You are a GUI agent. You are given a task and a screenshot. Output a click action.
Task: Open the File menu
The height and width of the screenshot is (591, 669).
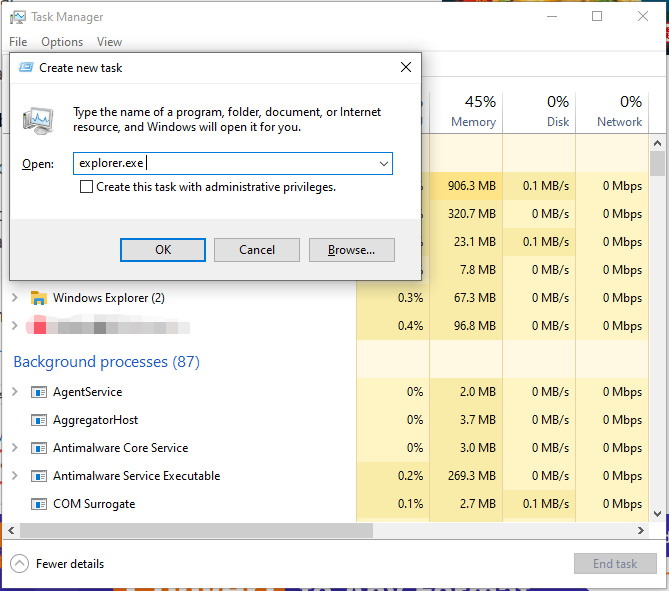[18, 42]
